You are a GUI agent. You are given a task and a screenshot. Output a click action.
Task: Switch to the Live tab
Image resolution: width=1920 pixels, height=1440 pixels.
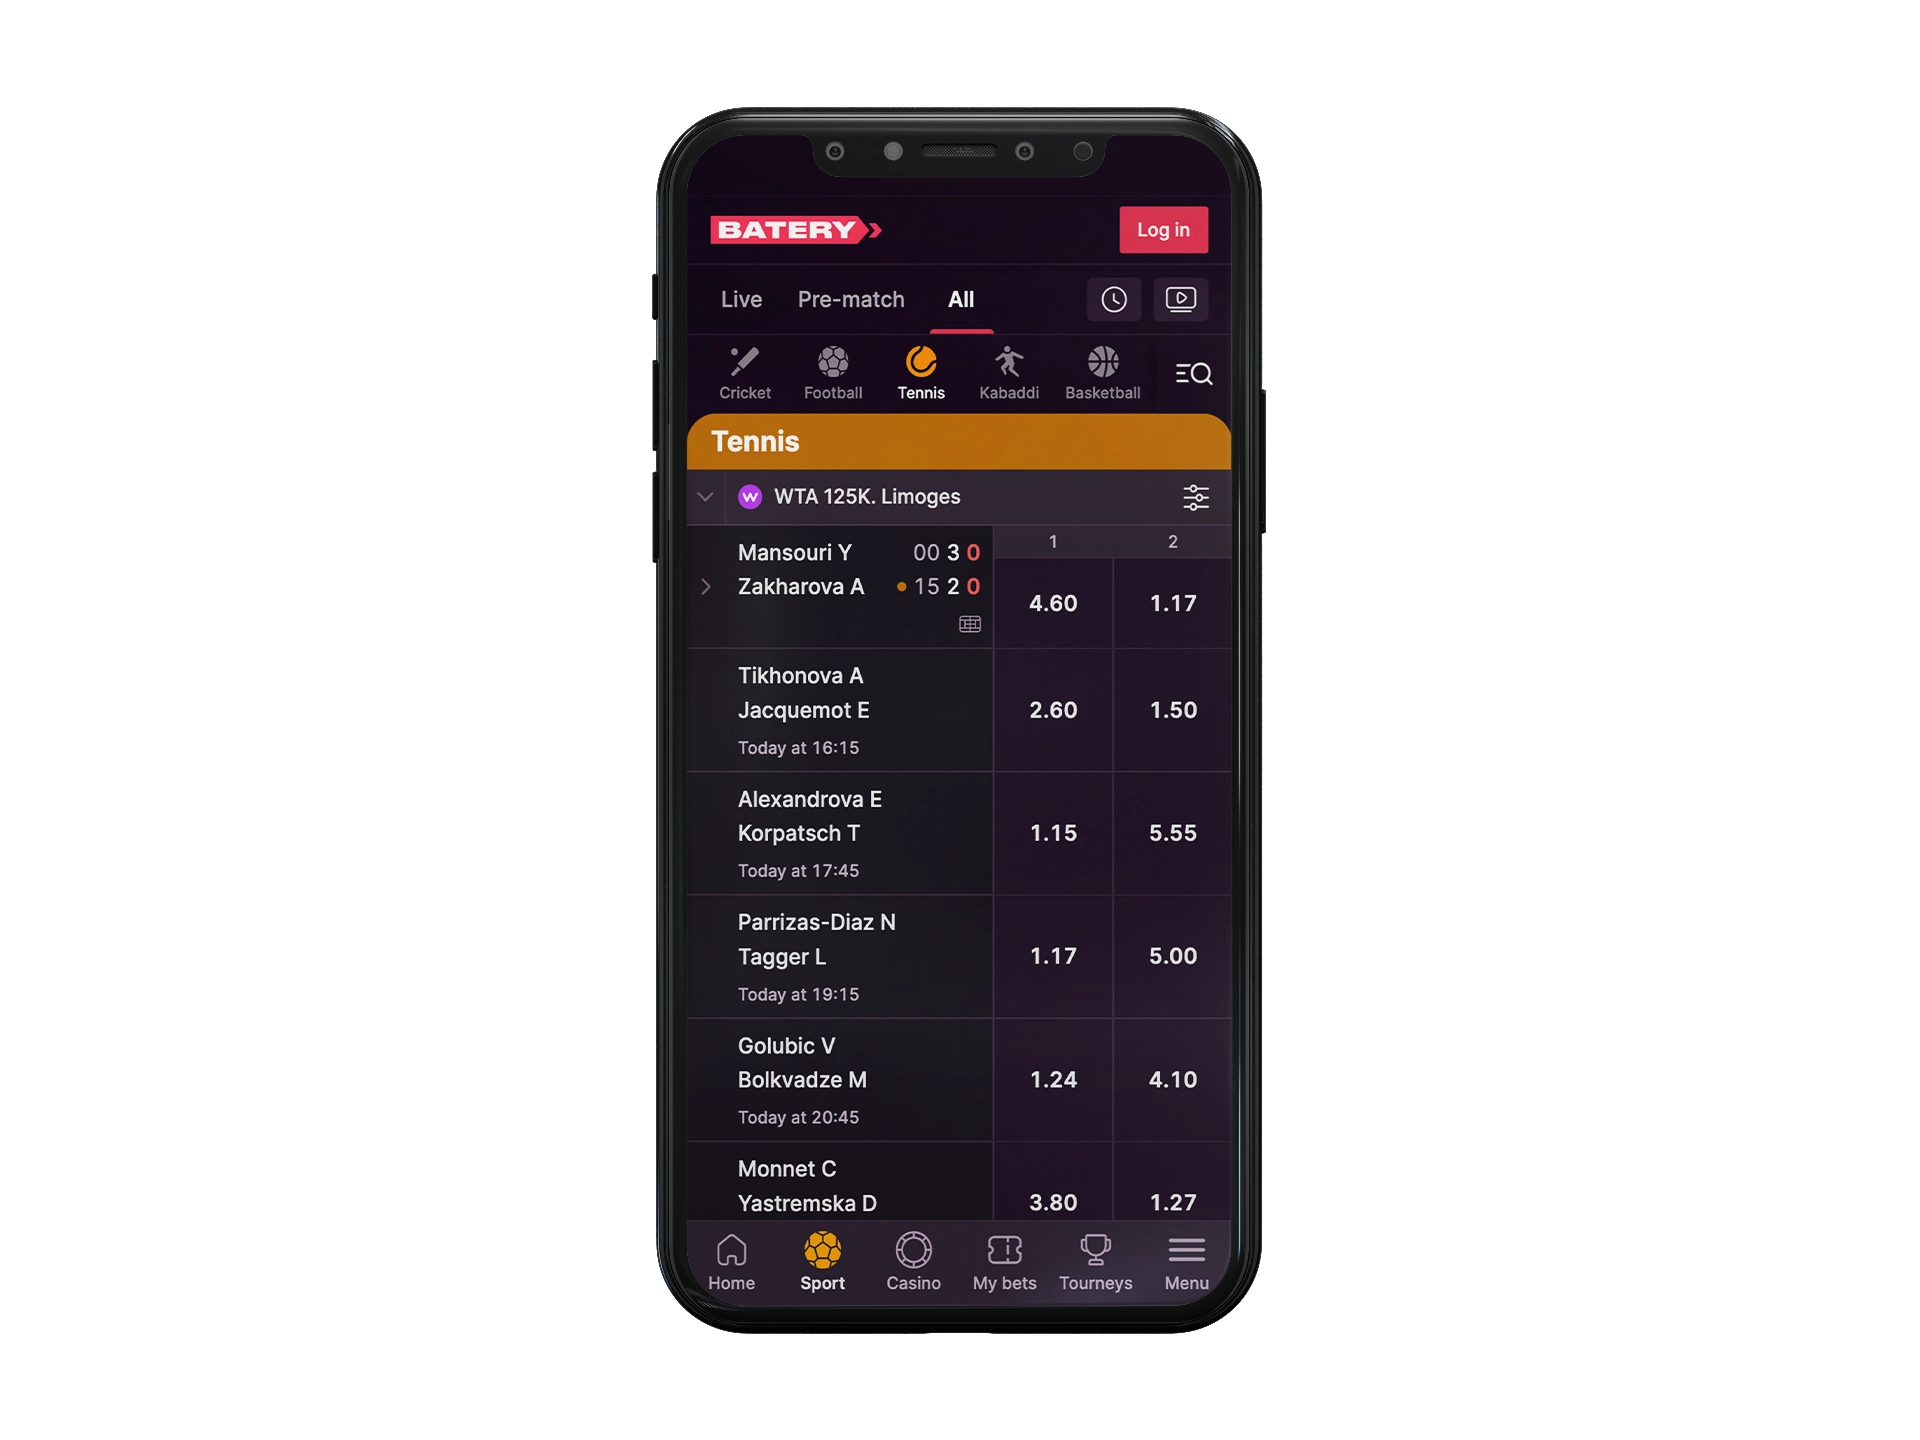pos(742,296)
